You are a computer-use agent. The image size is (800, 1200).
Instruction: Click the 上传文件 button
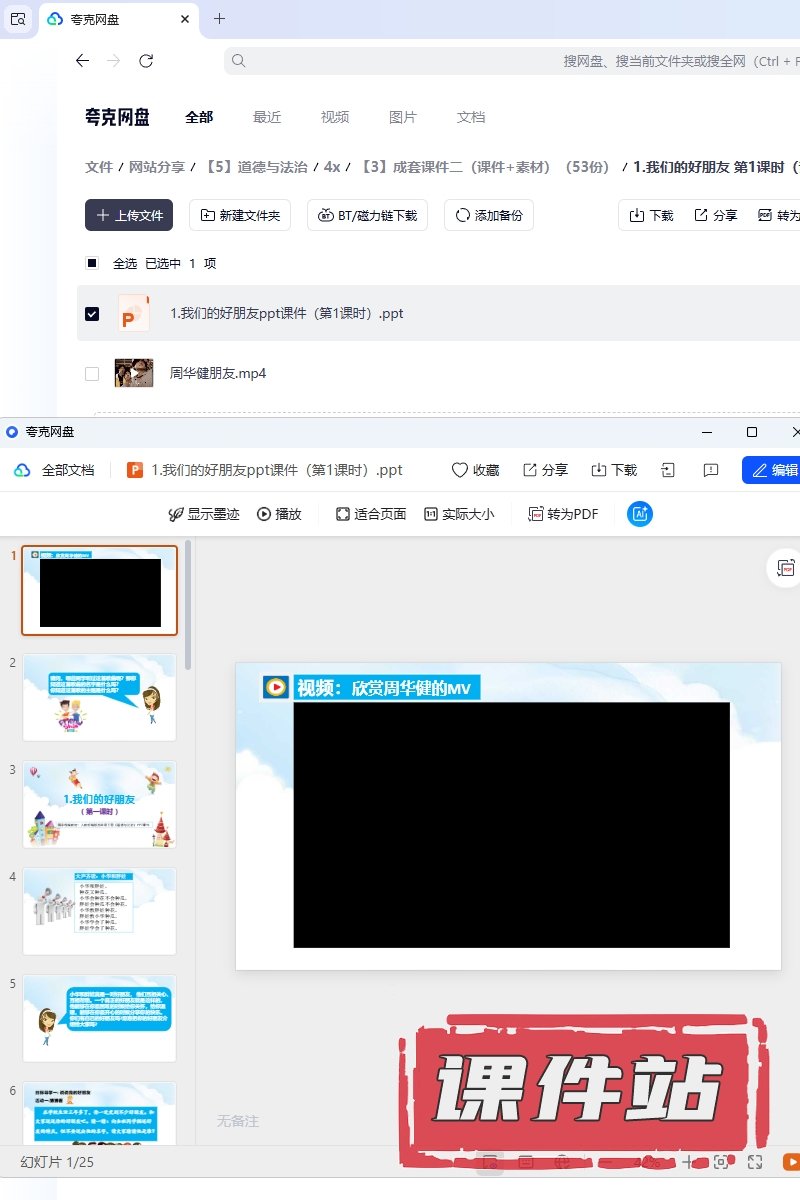pyautogui.click(x=129, y=215)
